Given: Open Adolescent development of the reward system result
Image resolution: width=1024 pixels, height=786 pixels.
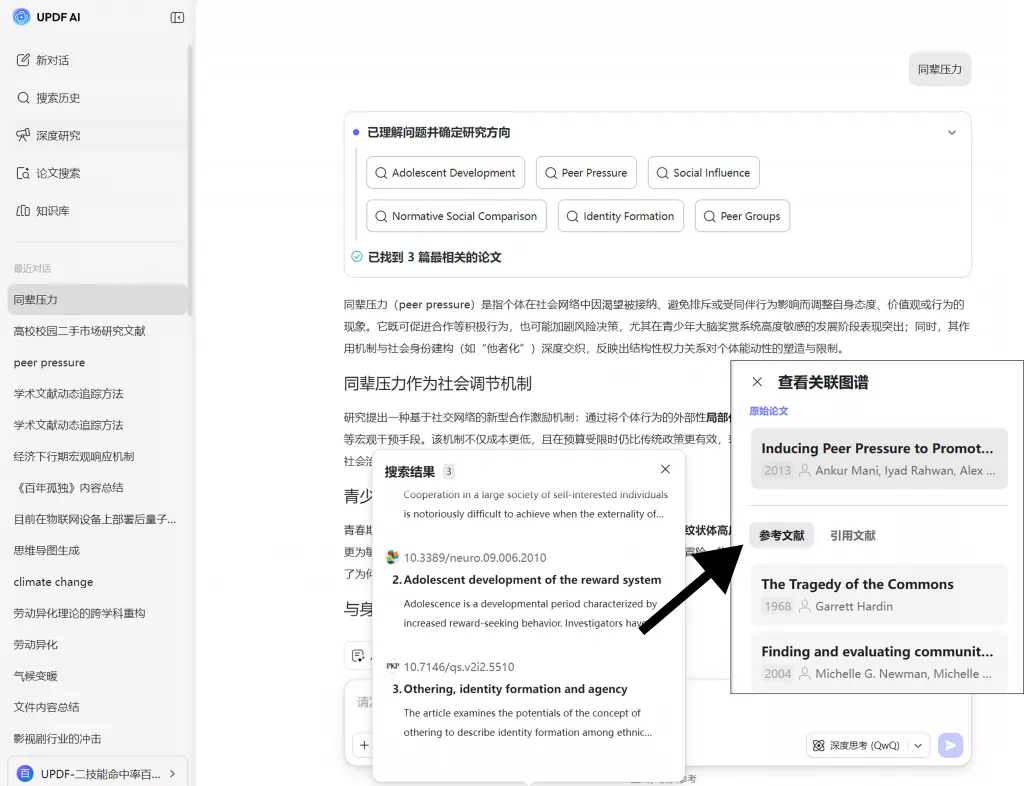Looking at the screenshot, I should point(532,580).
